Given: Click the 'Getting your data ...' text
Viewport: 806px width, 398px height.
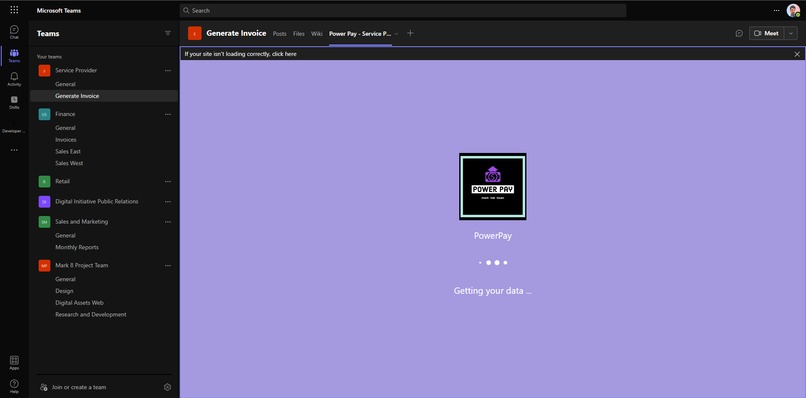Looking at the screenshot, I should pos(492,291).
